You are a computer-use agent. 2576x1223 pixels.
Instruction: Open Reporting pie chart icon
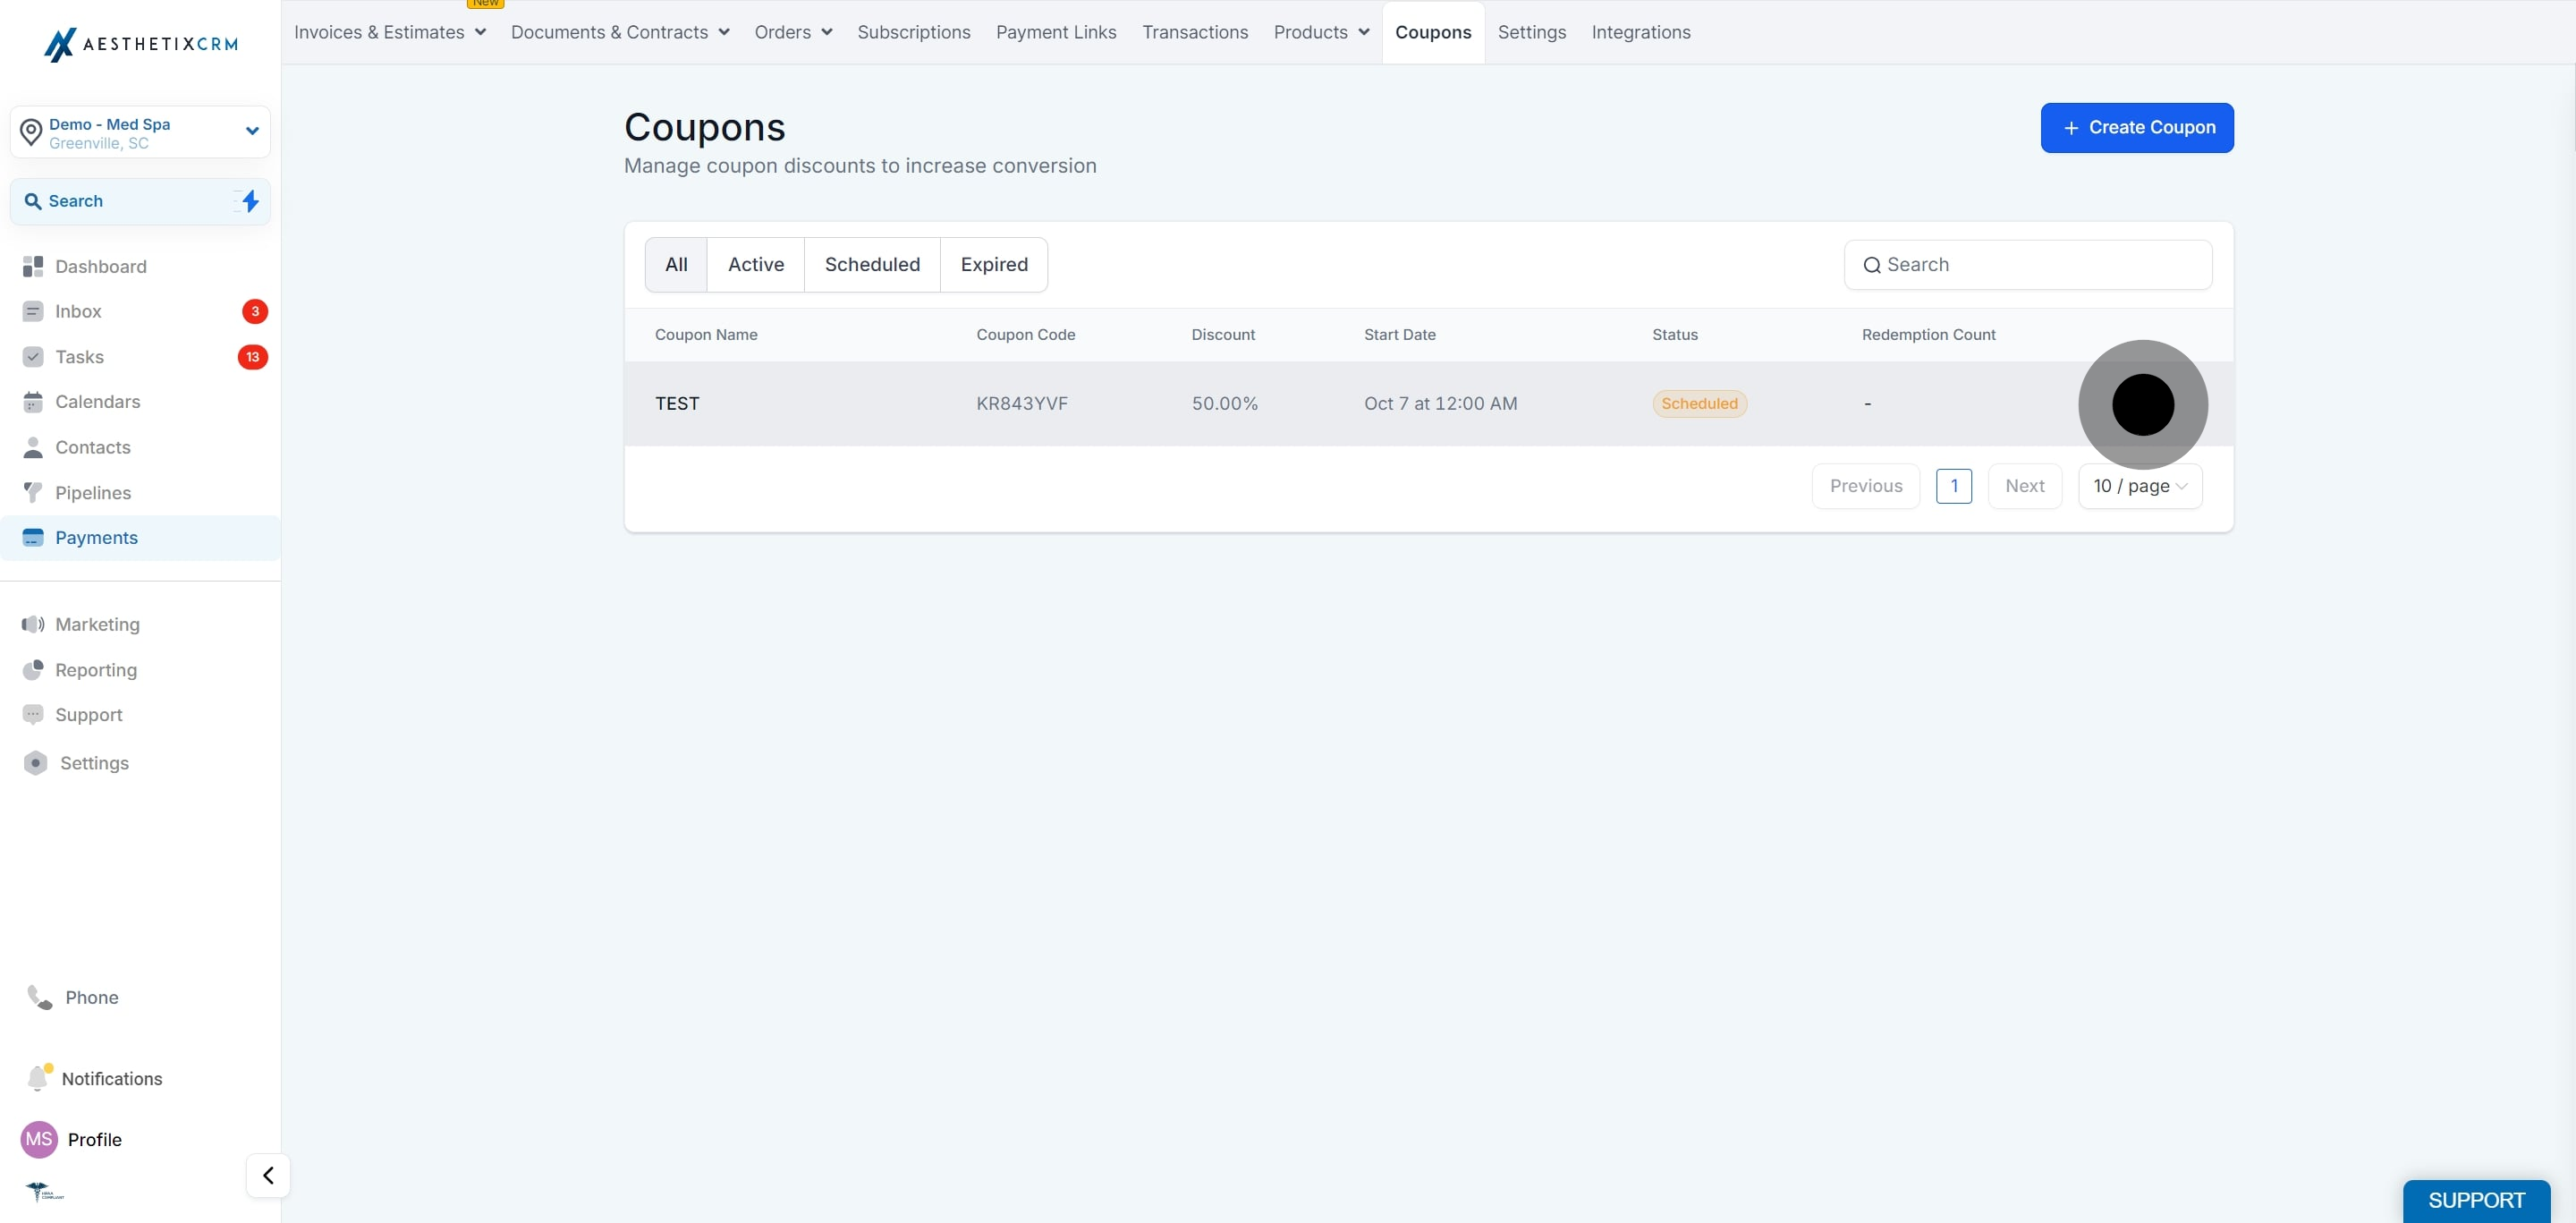click(x=33, y=670)
